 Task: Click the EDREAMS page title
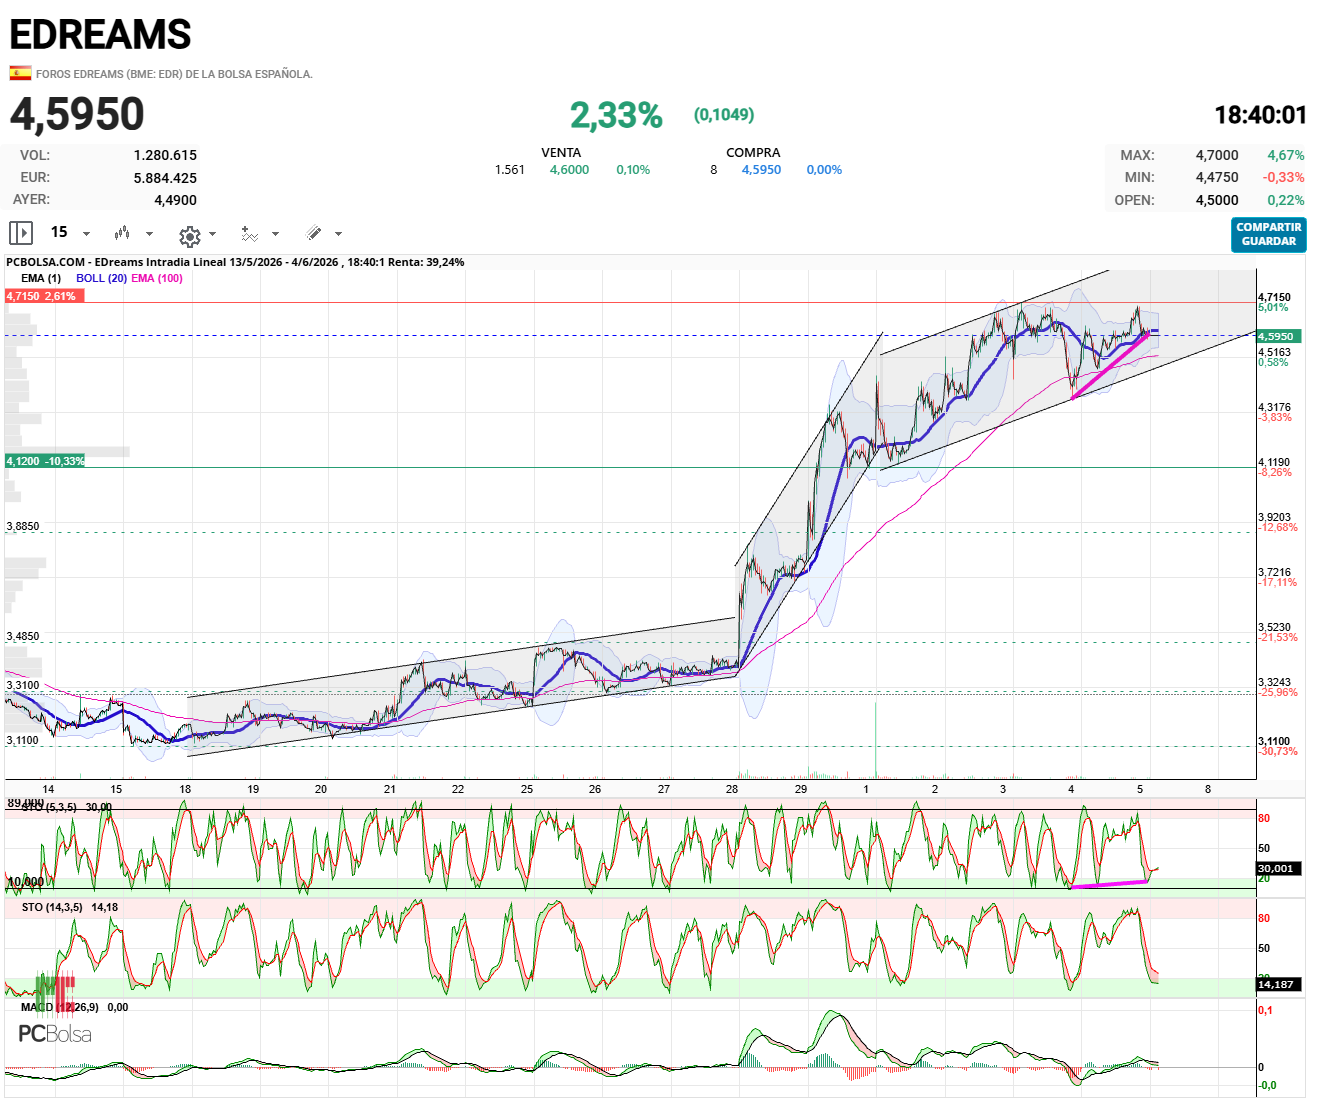[x=100, y=35]
